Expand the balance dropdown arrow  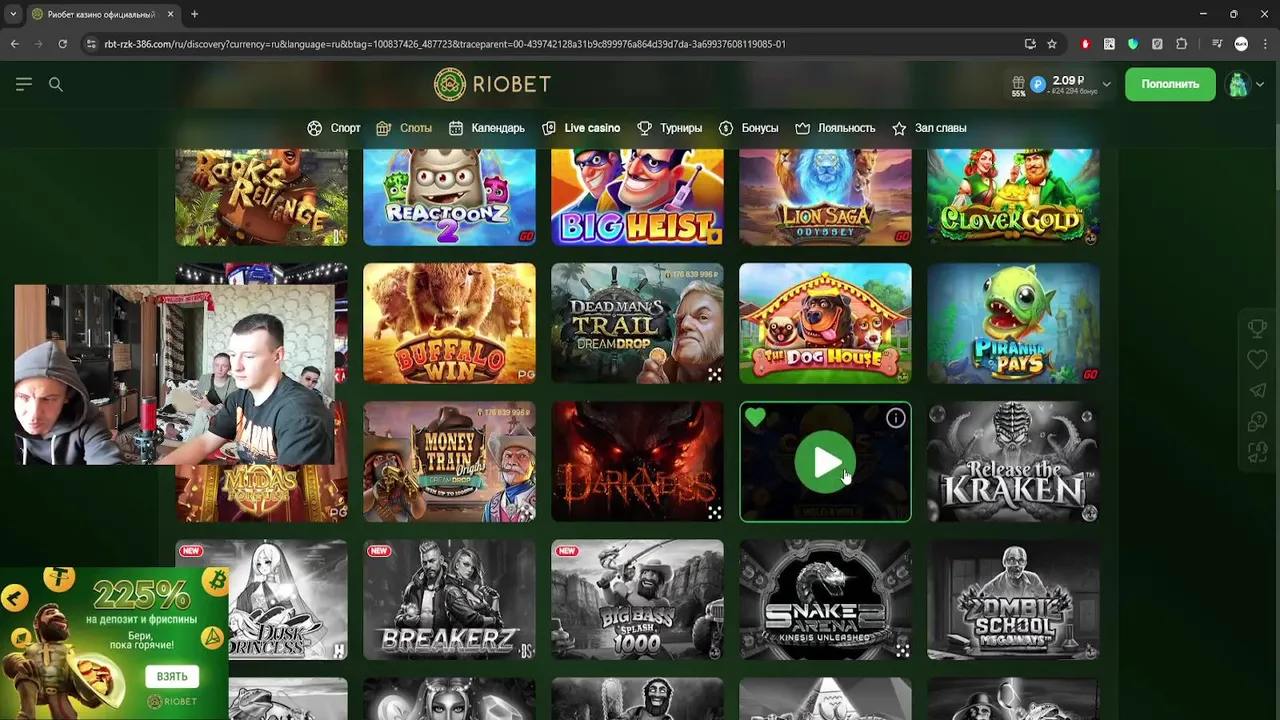(1106, 84)
